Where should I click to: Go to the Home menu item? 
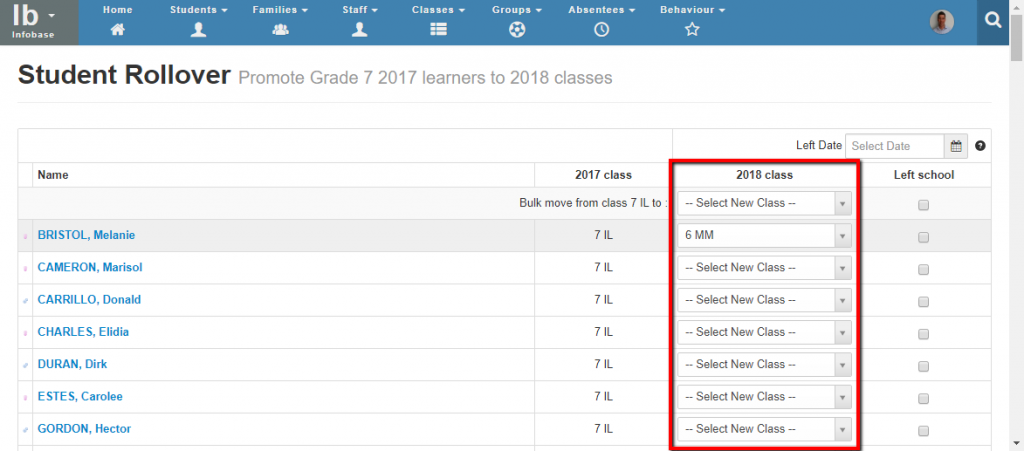click(x=118, y=10)
